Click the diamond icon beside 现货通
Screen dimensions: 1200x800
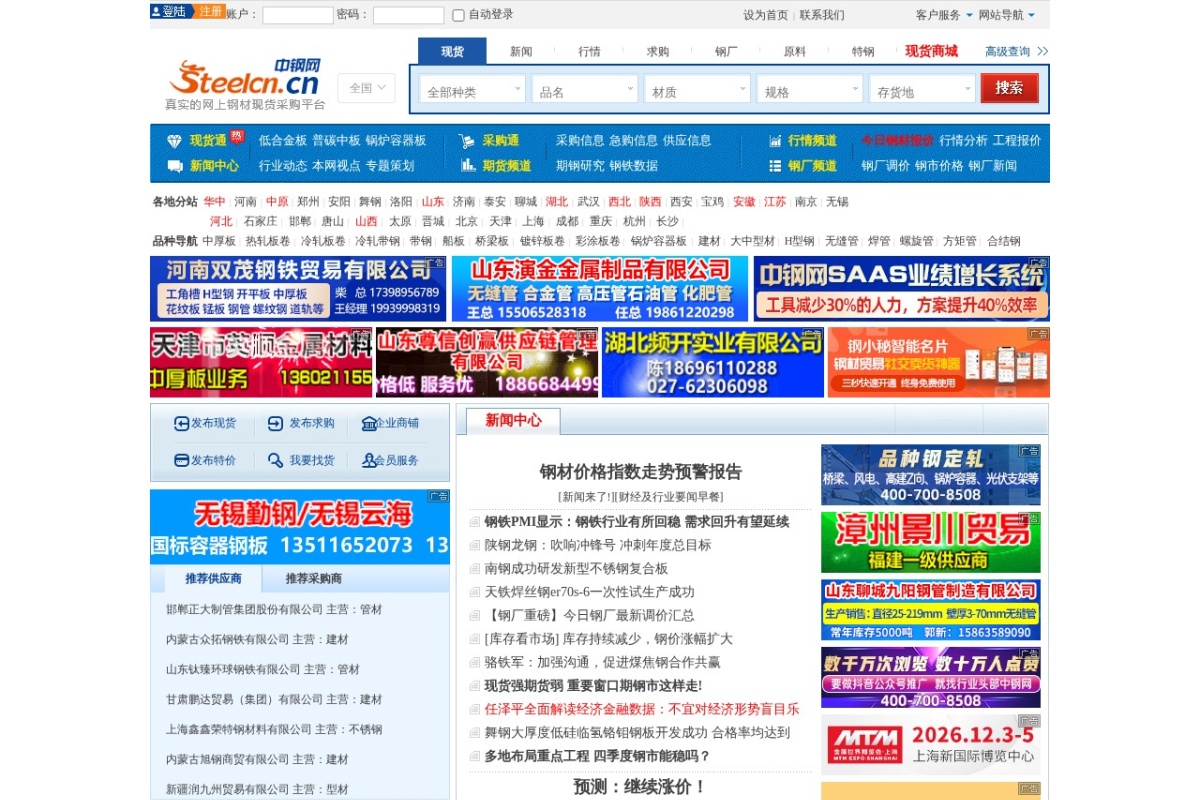pos(175,141)
